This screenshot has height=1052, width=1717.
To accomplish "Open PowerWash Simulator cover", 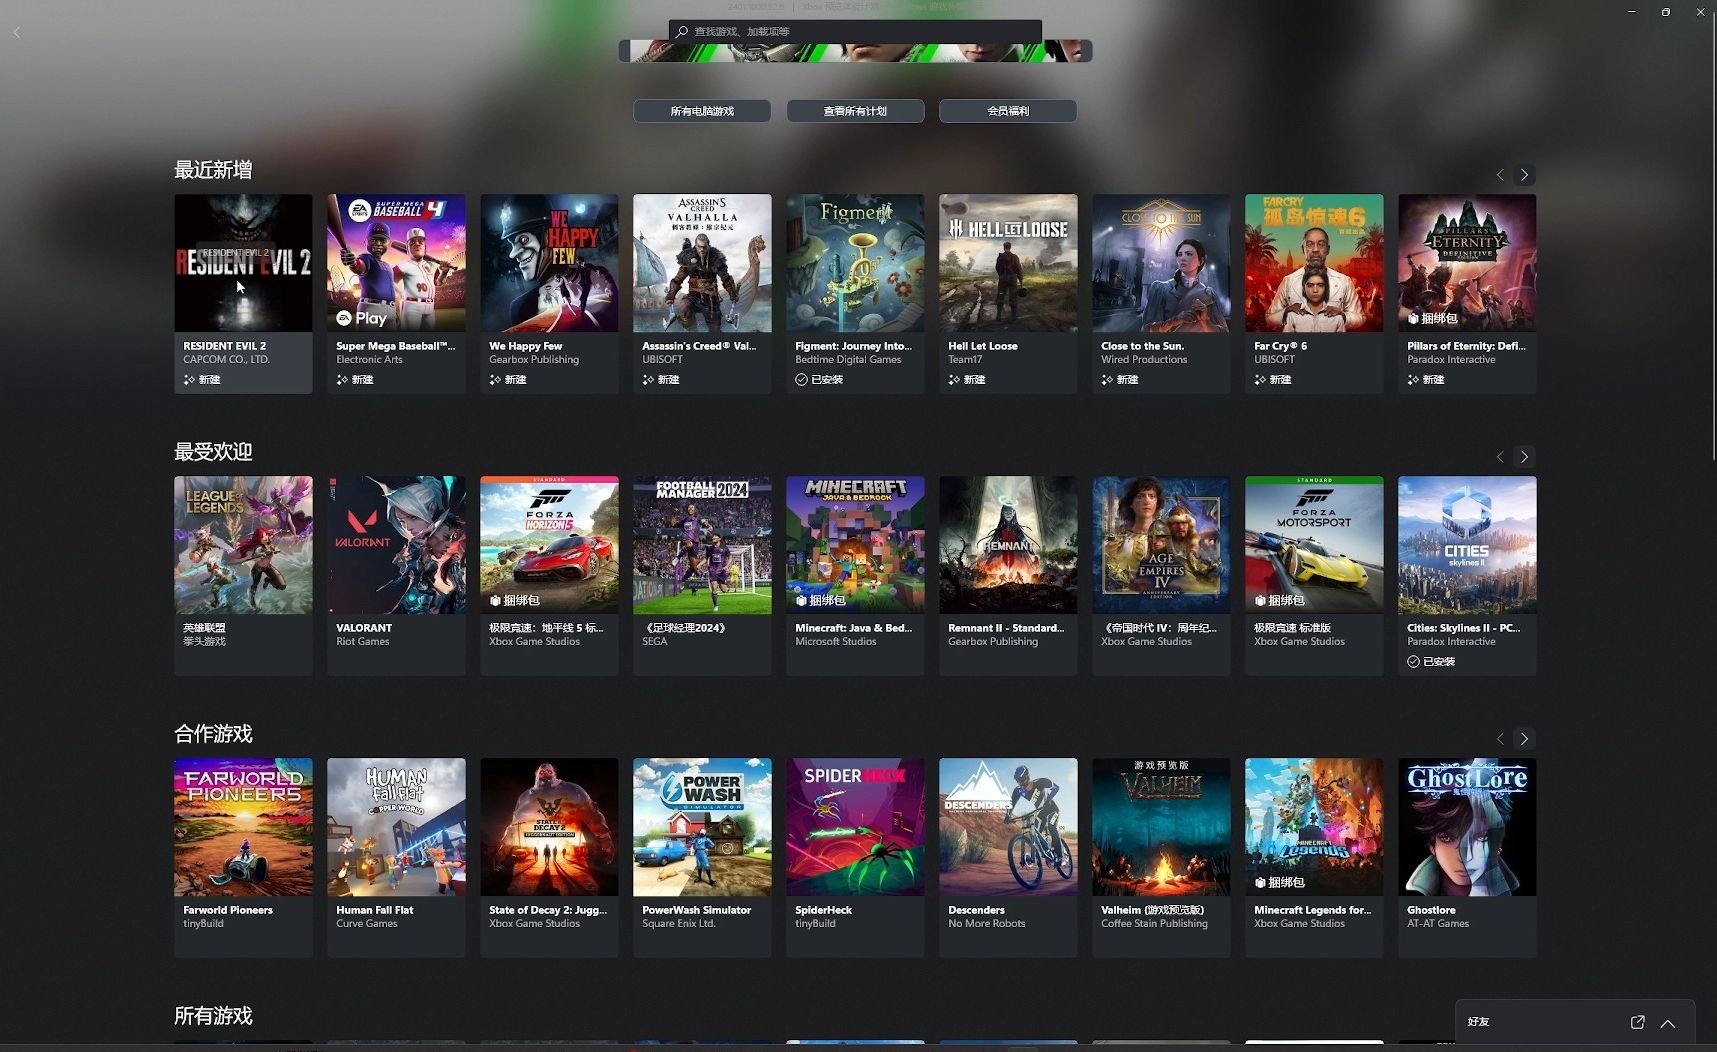I will pyautogui.click(x=702, y=827).
